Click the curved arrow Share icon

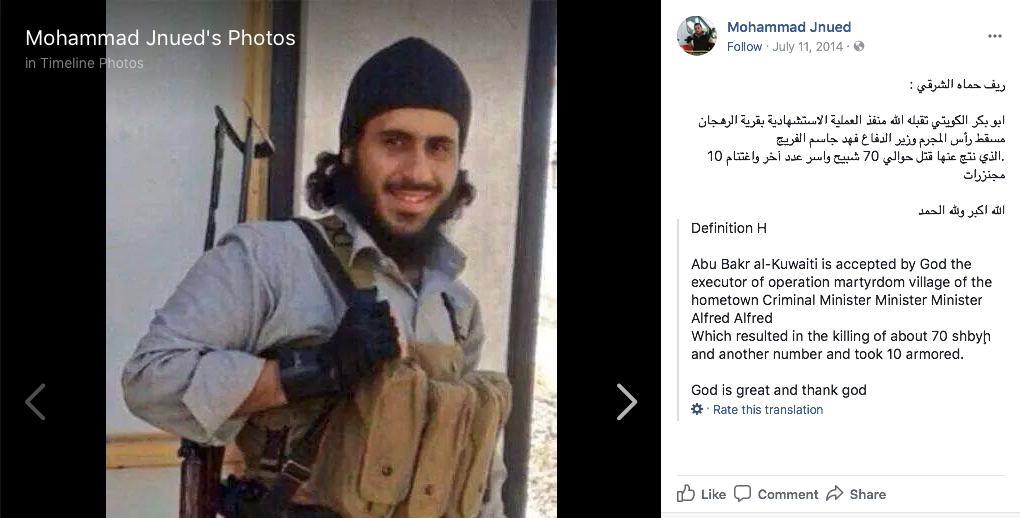click(835, 493)
